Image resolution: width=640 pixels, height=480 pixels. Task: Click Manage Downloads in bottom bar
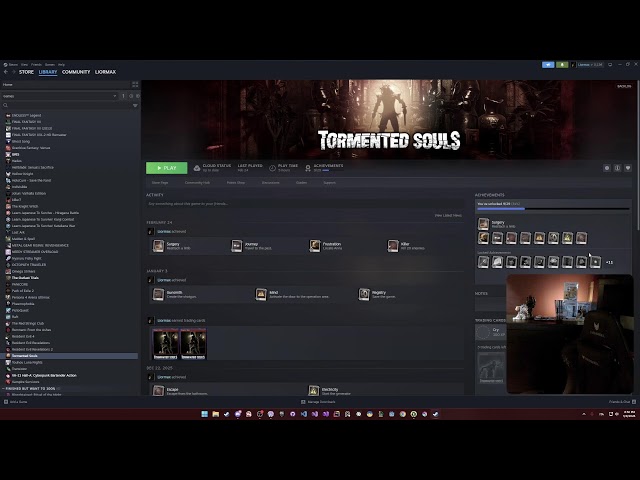[318, 402]
